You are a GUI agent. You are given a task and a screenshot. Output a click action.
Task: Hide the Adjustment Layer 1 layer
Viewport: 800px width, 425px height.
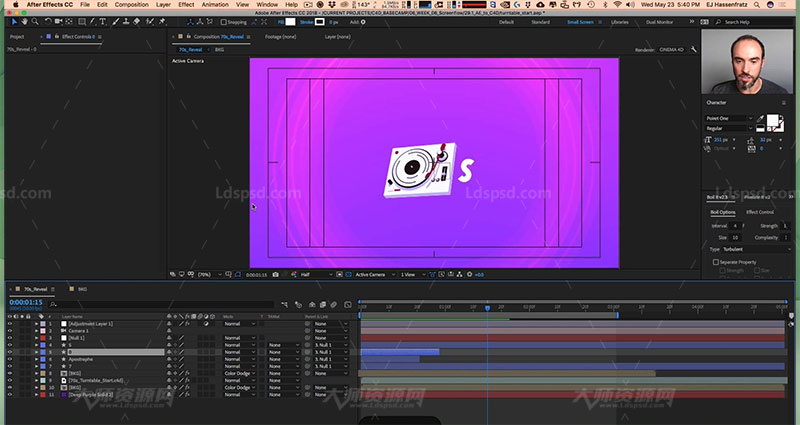pos(10,323)
